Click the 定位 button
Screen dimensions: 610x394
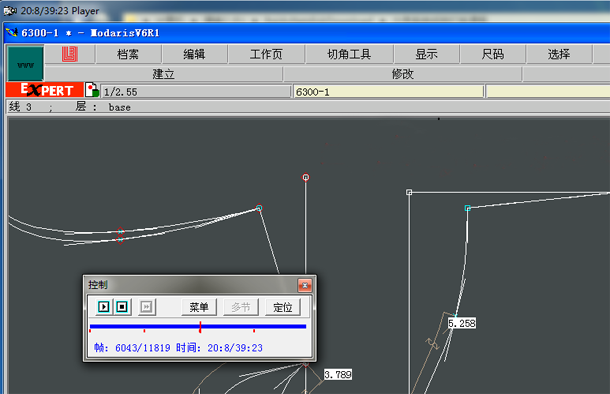[283, 307]
